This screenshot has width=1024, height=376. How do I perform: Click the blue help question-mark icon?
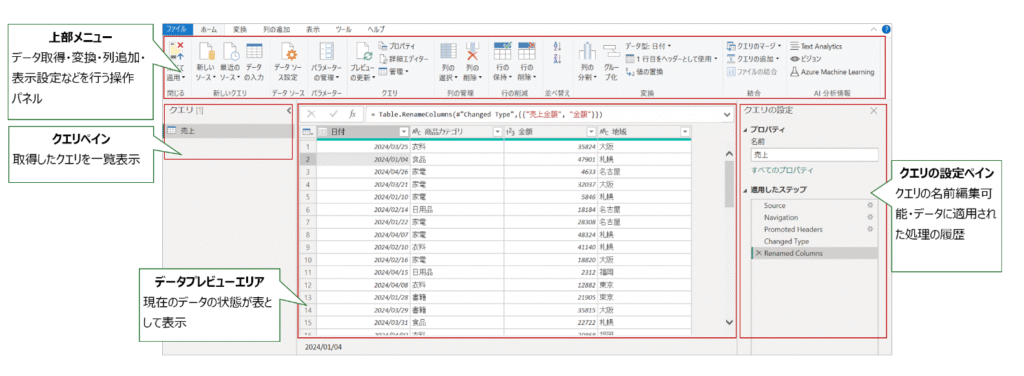tap(886, 29)
